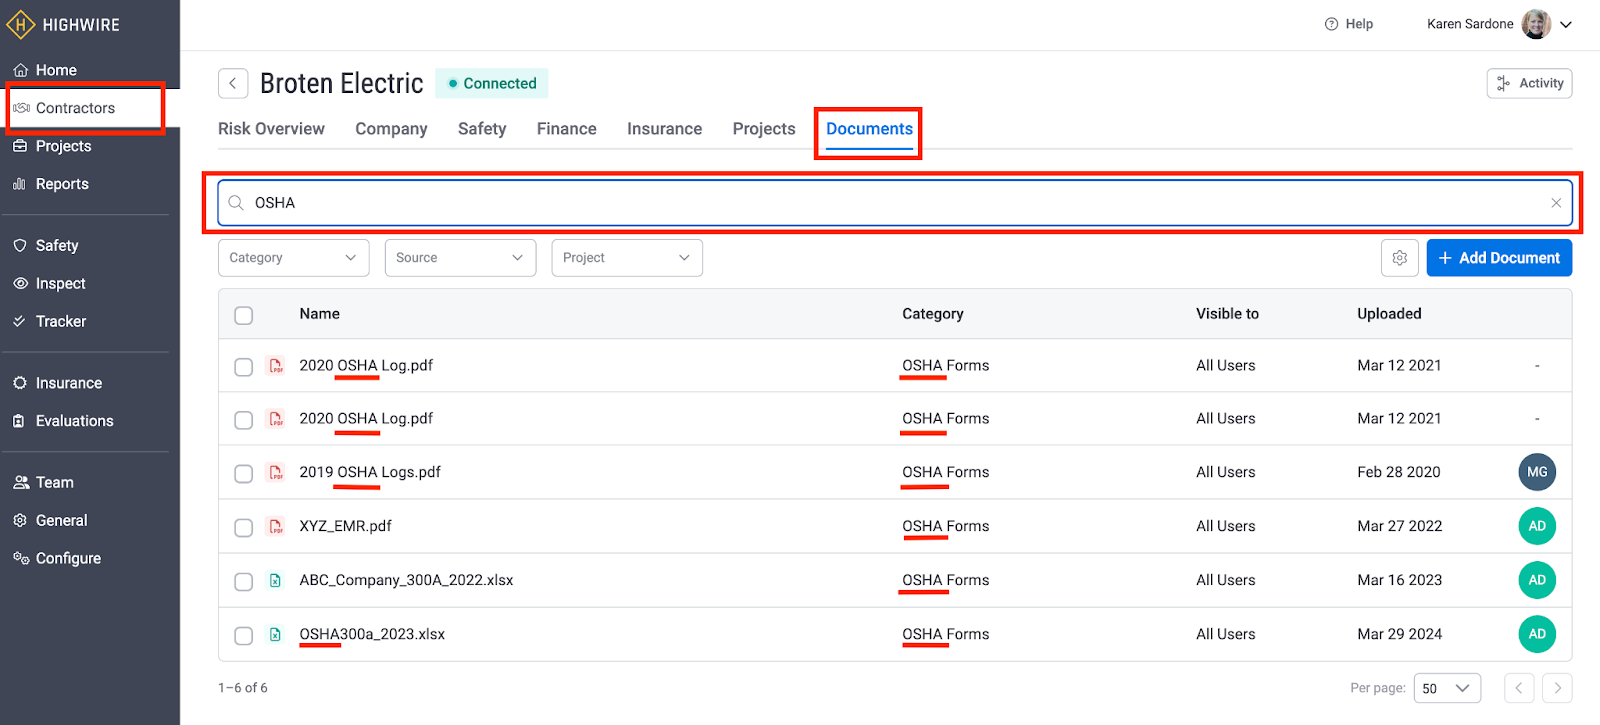This screenshot has height=725, width=1600.
Task: Click the Connected status badge
Action: tap(491, 83)
